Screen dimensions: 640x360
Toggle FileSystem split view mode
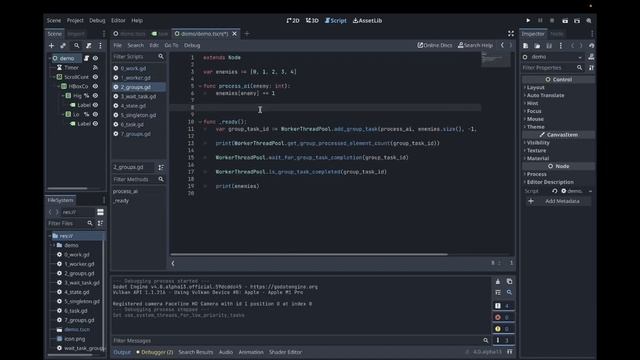[100, 212]
